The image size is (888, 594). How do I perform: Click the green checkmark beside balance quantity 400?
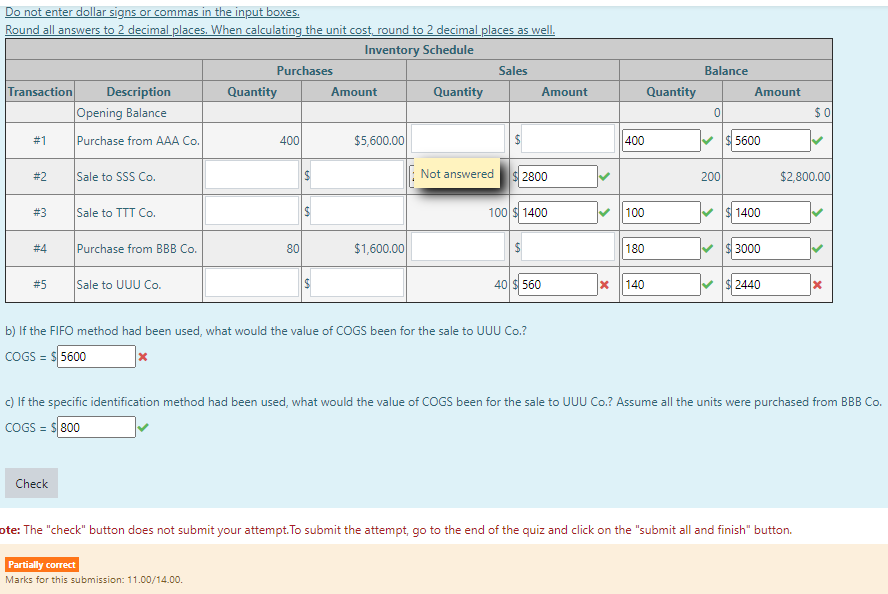pyautogui.click(x=707, y=140)
